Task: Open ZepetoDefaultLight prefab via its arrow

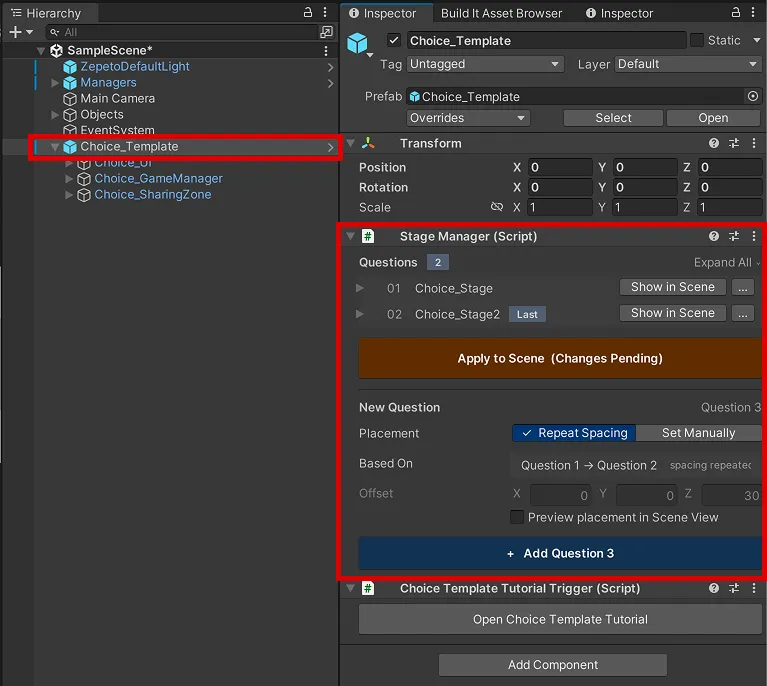Action: 331,67
